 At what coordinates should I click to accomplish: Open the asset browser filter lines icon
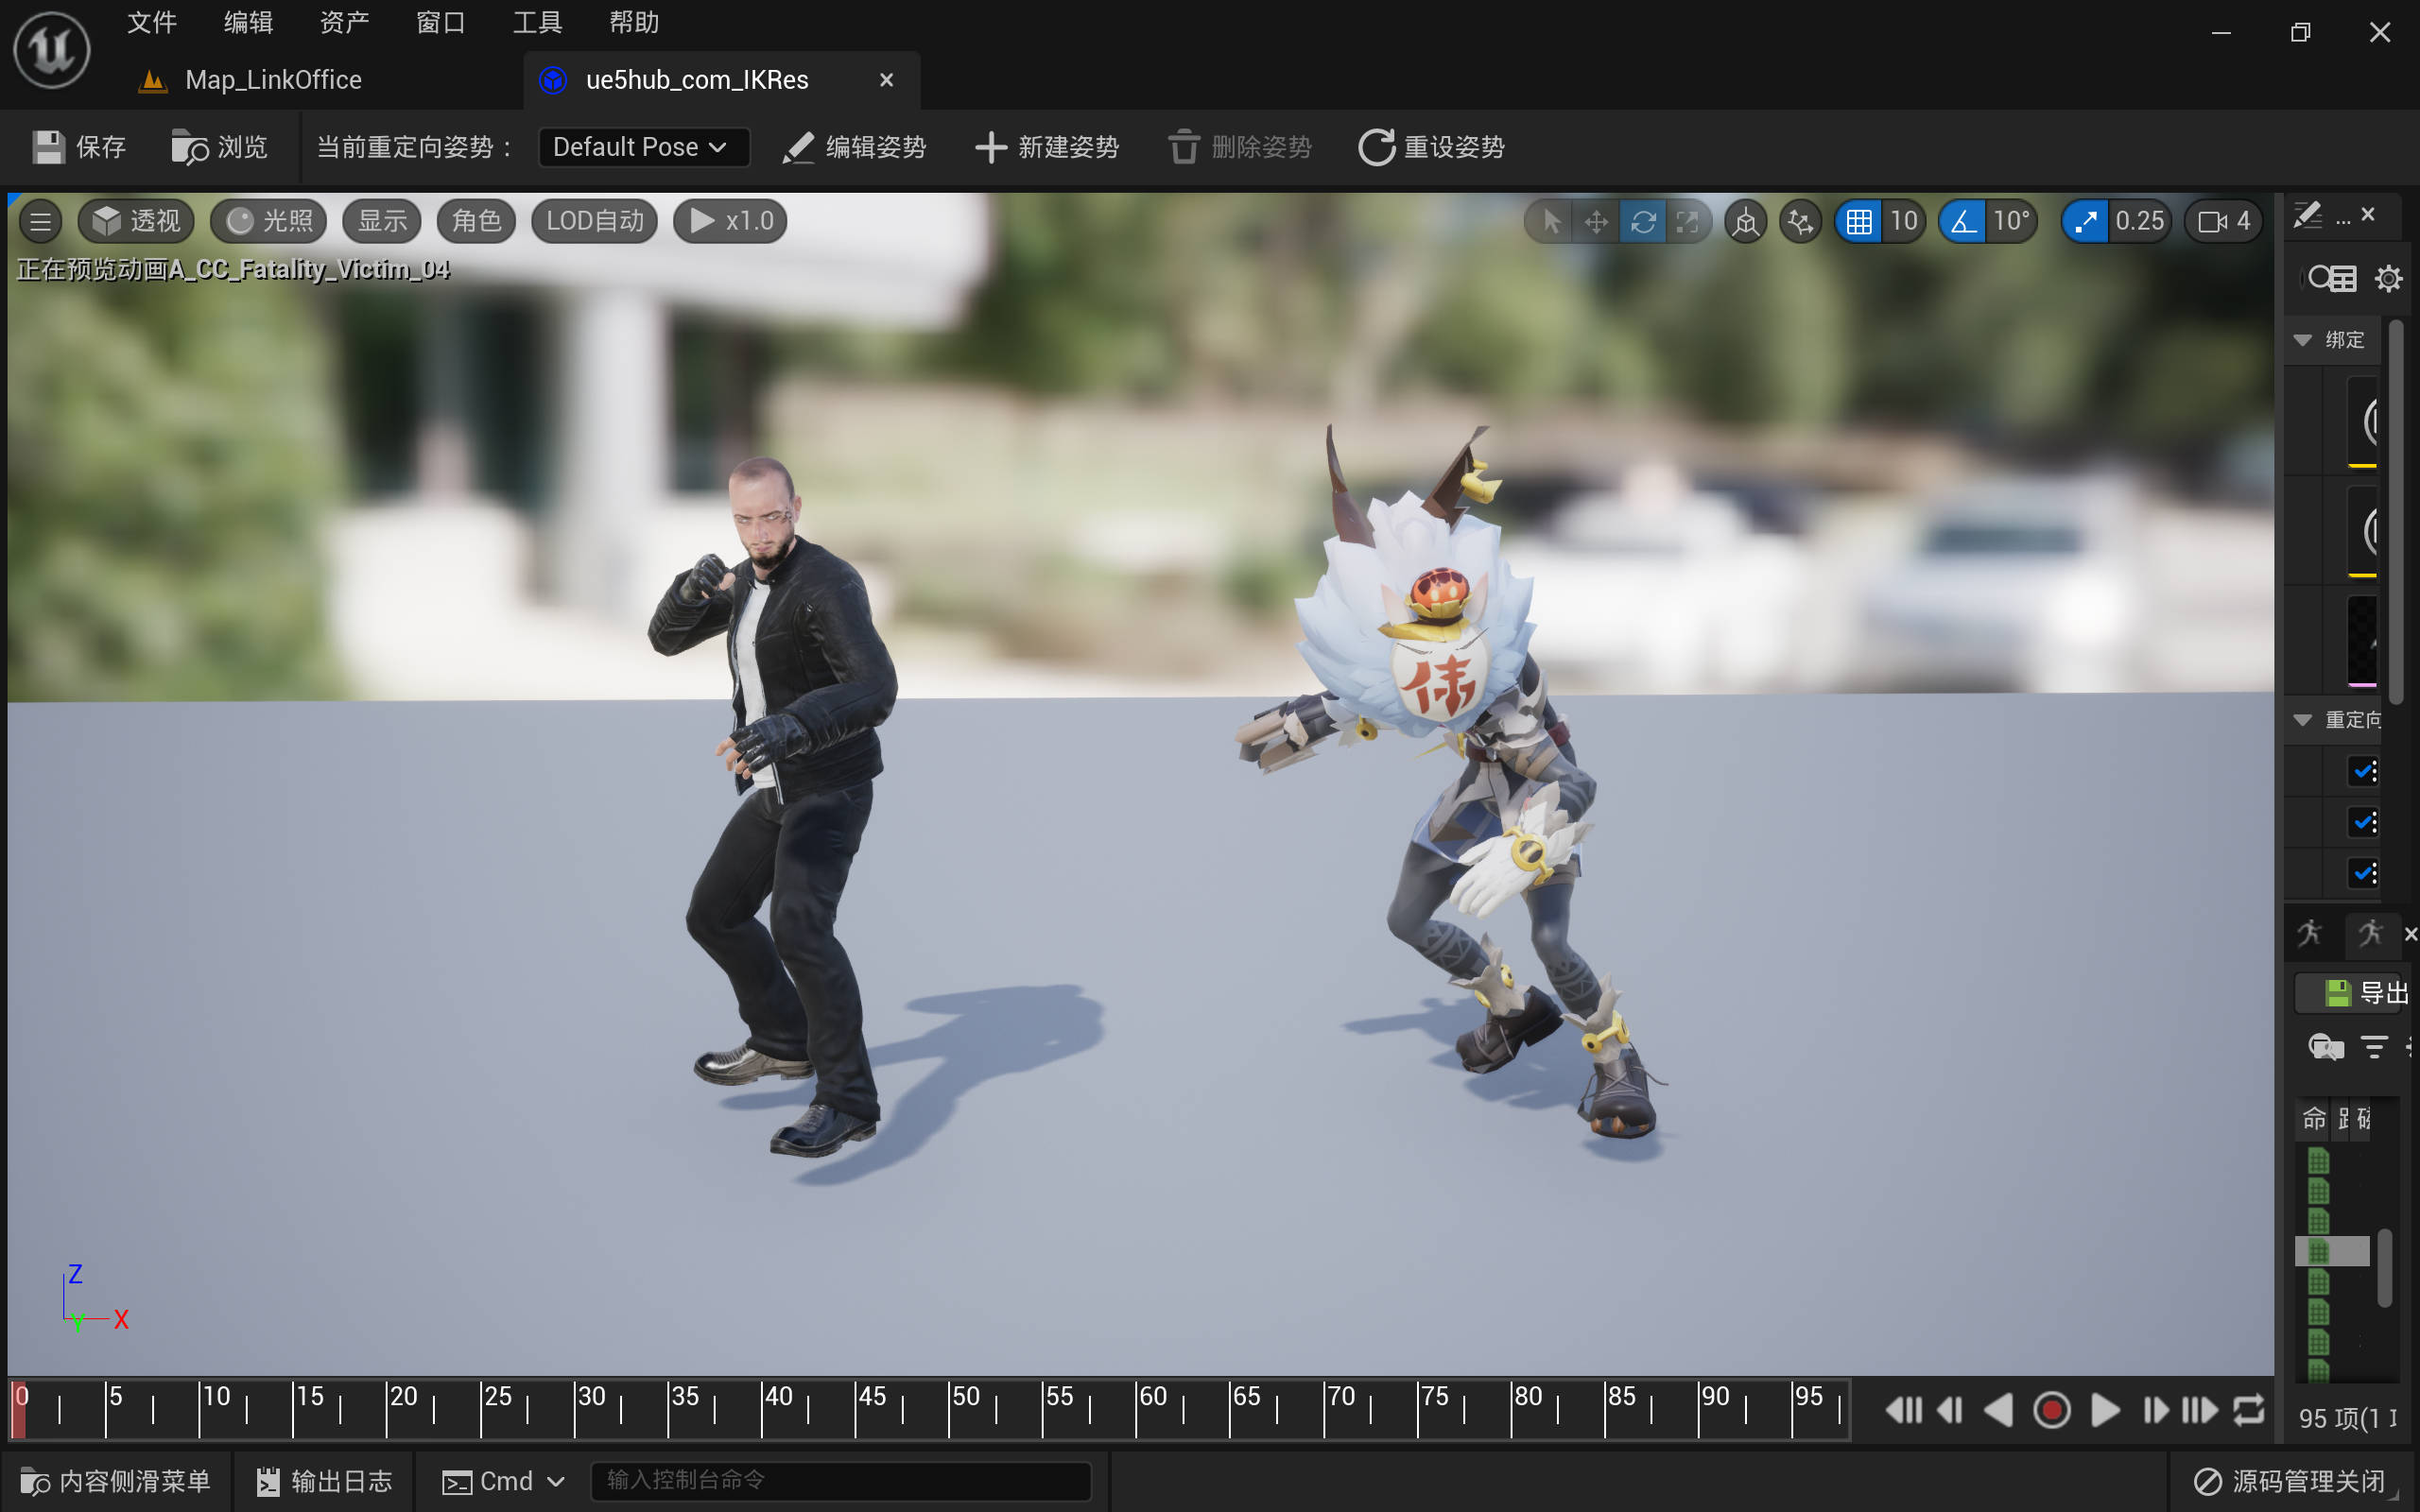pyautogui.click(x=2374, y=1047)
